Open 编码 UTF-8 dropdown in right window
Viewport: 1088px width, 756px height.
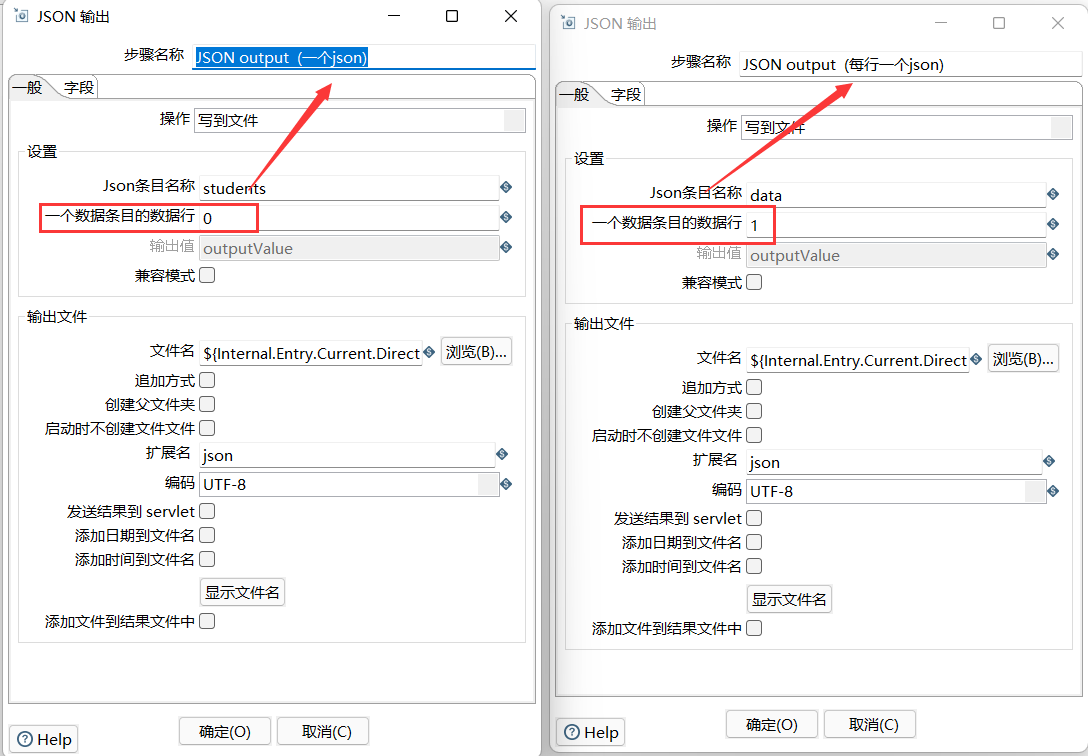click(1035, 491)
